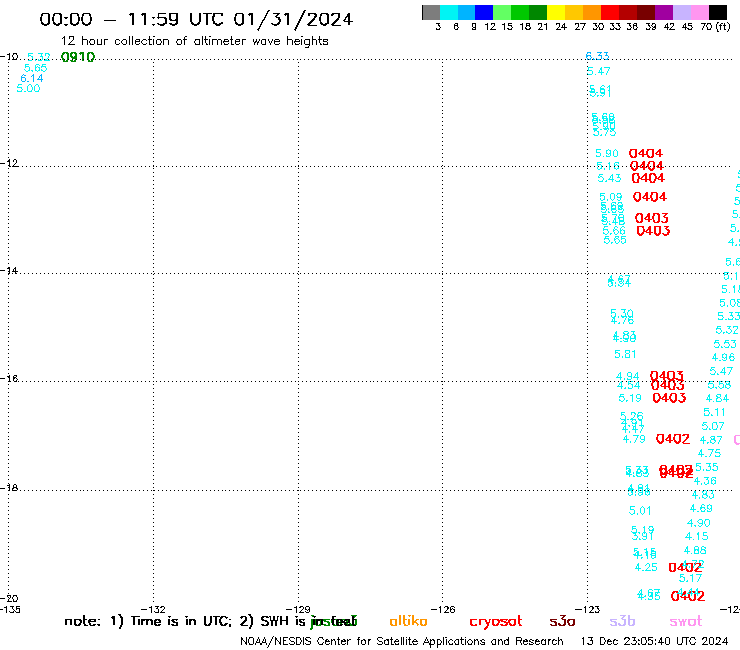Click the wave height value "4.25"
740x650 pixels.
pos(646,567)
